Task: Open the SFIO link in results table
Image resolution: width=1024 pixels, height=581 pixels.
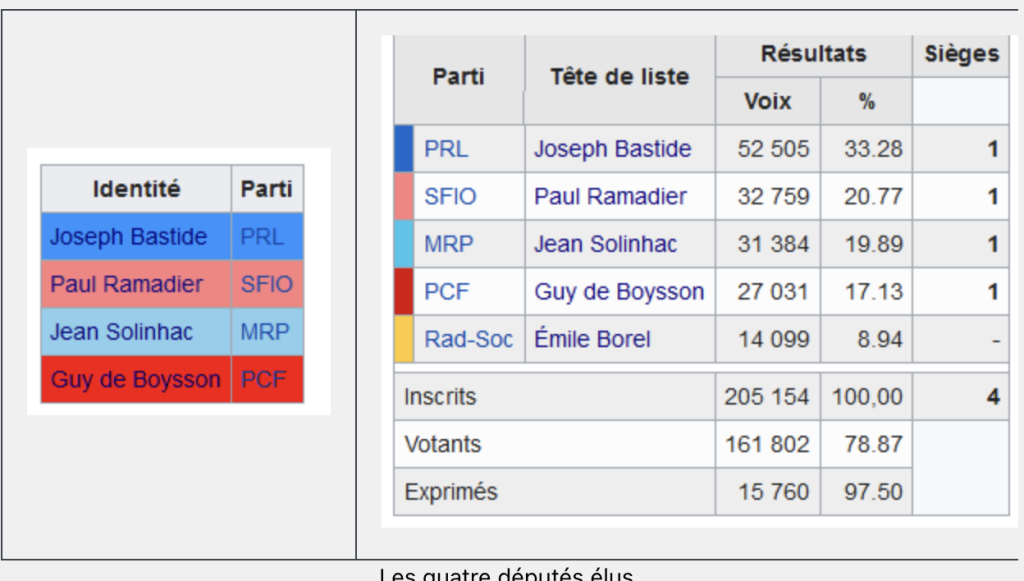Action: (450, 196)
